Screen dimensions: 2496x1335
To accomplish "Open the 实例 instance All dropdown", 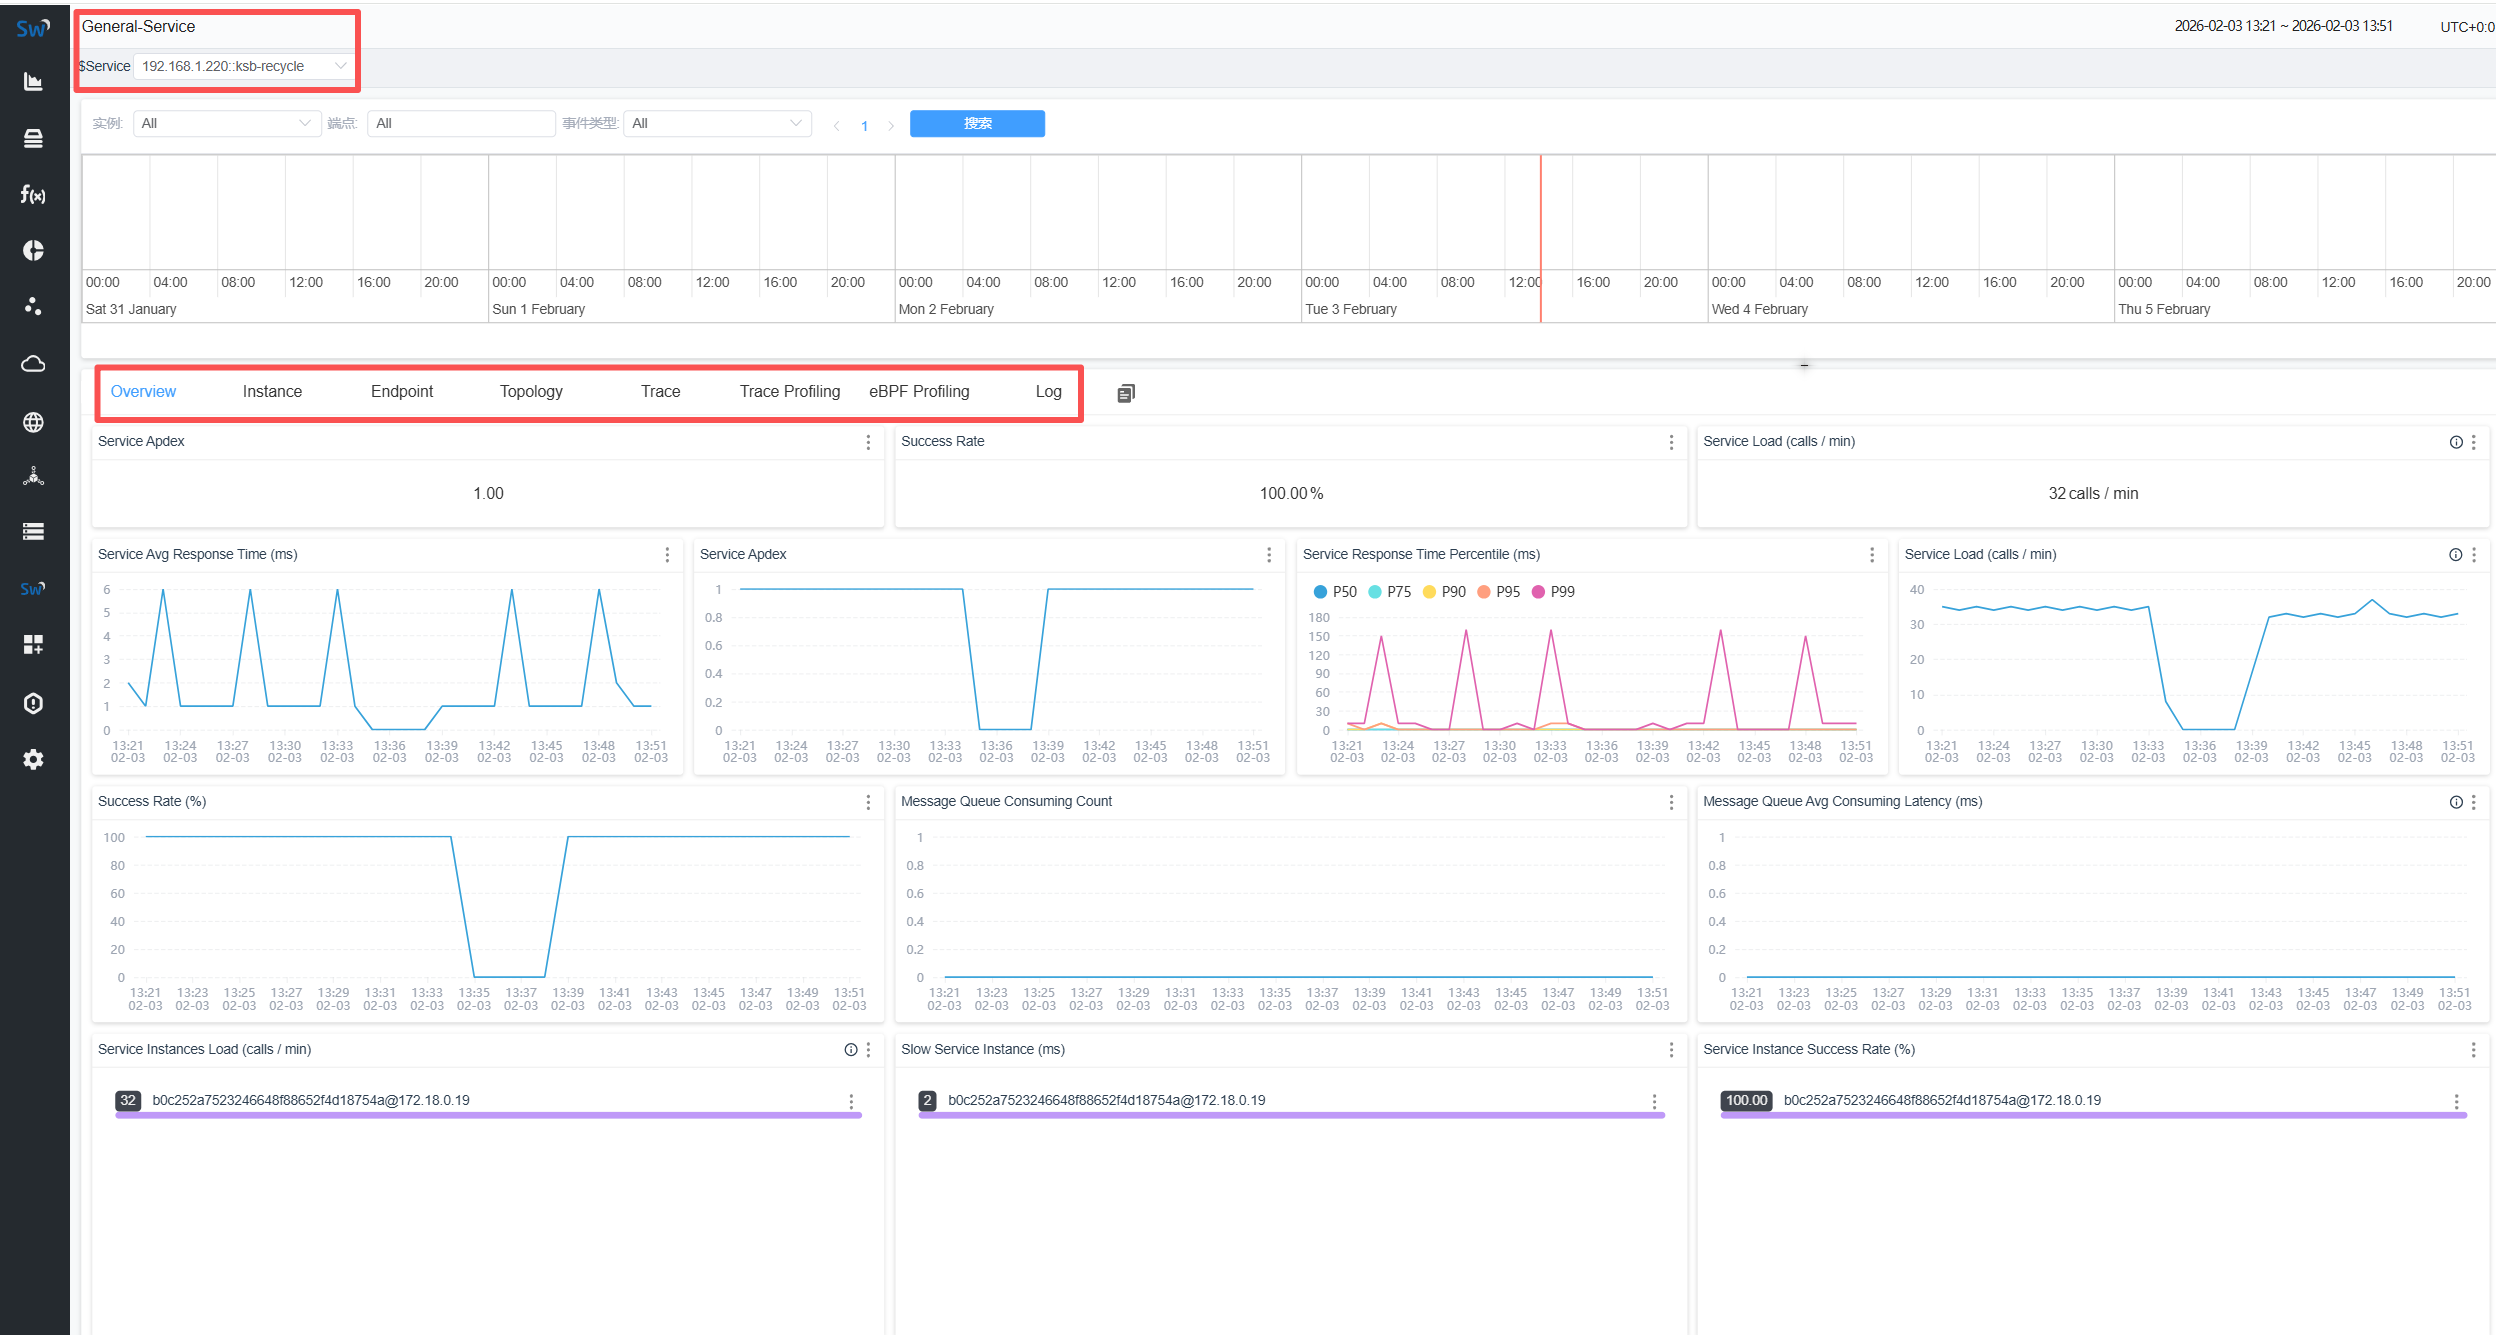I will pyautogui.click(x=226, y=123).
